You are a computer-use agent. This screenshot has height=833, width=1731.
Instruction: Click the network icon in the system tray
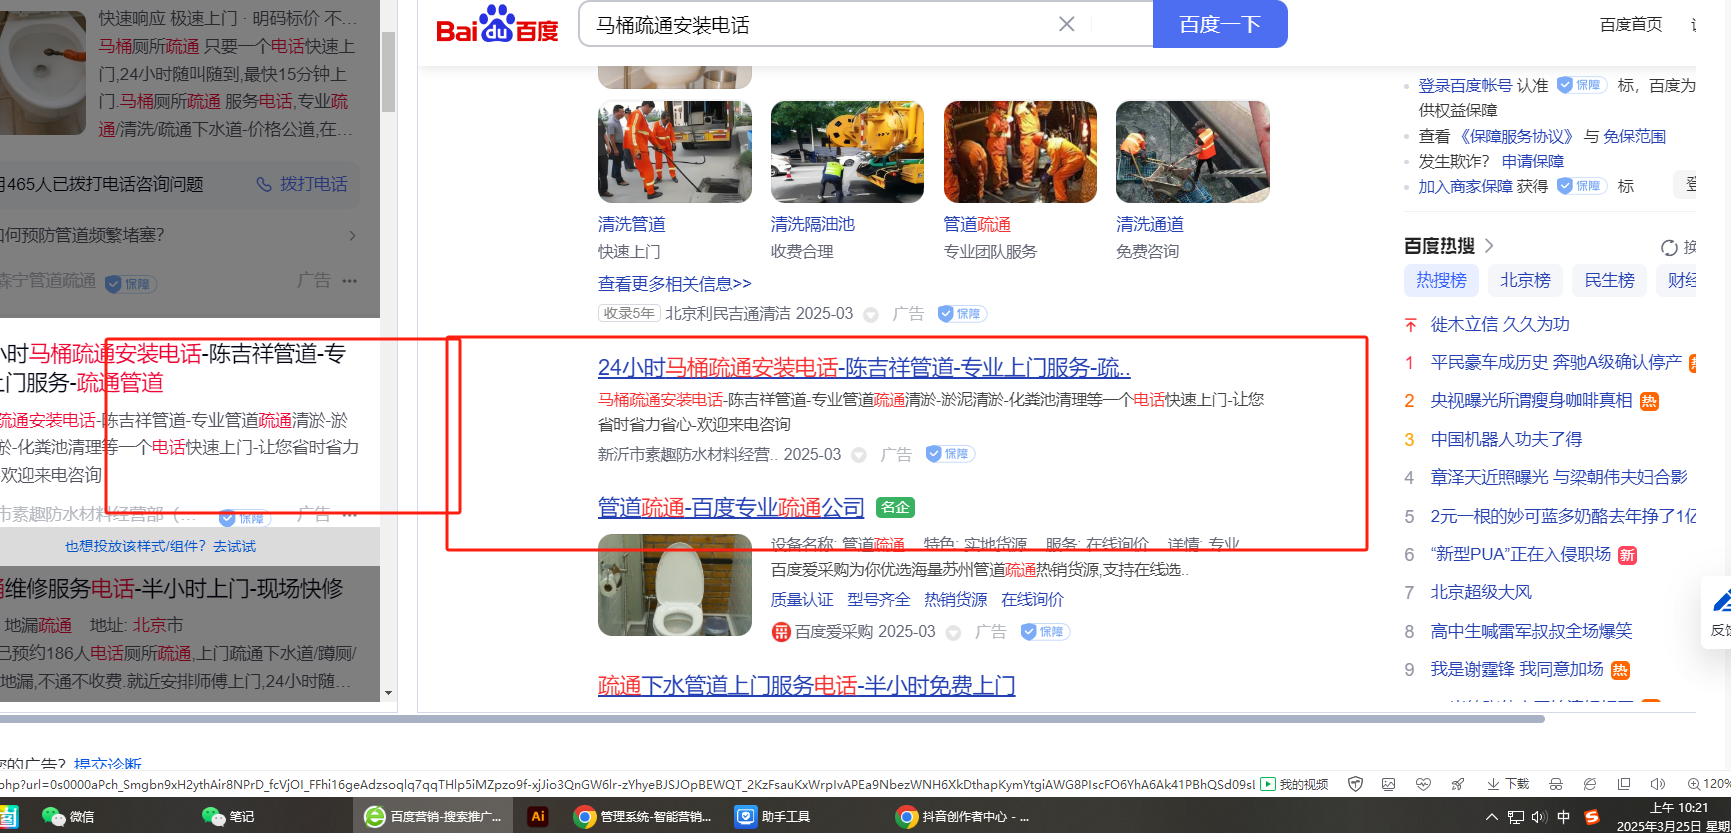[1516, 817]
